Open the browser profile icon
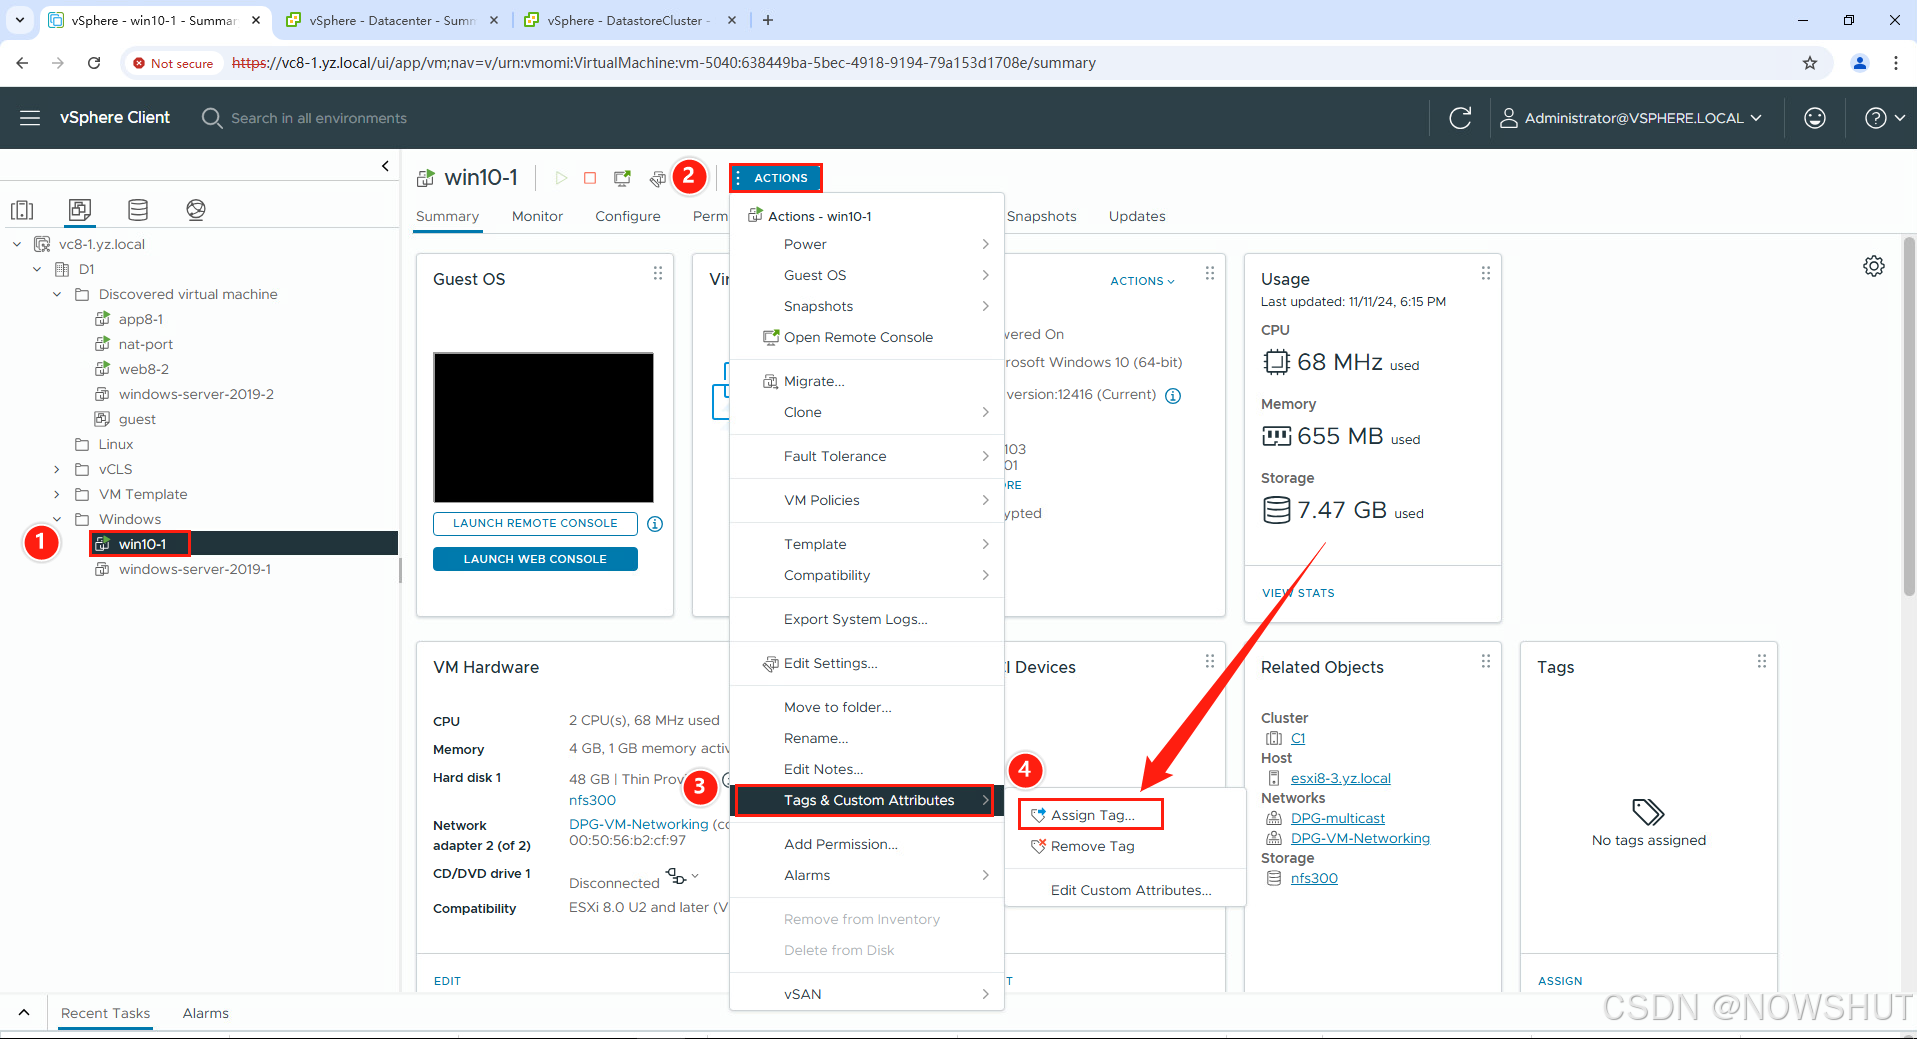The width and height of the screenshot is (1917, 1039). pyautogui.click(x=1860, y=63)
